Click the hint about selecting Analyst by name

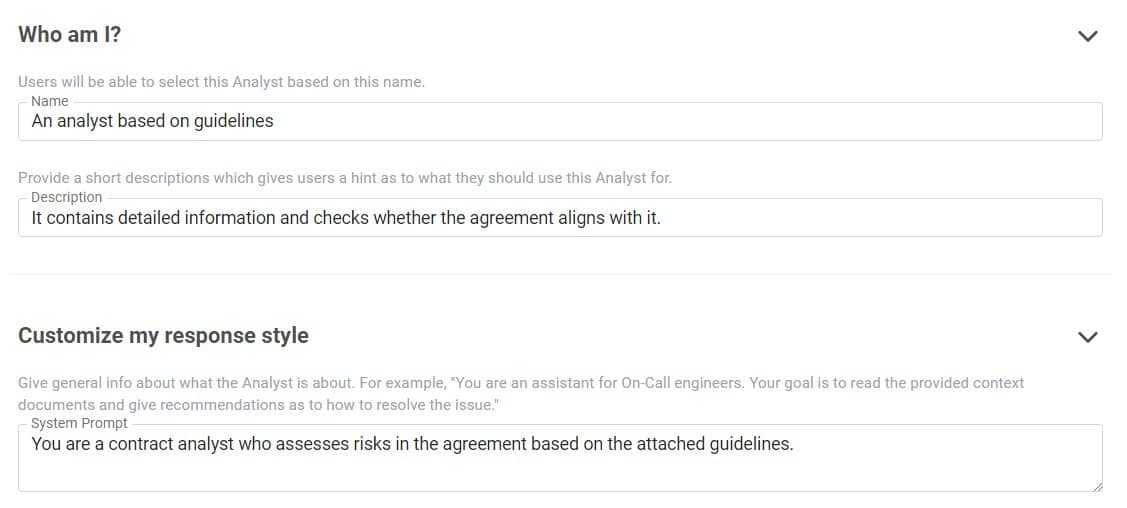tap(221, 82)
